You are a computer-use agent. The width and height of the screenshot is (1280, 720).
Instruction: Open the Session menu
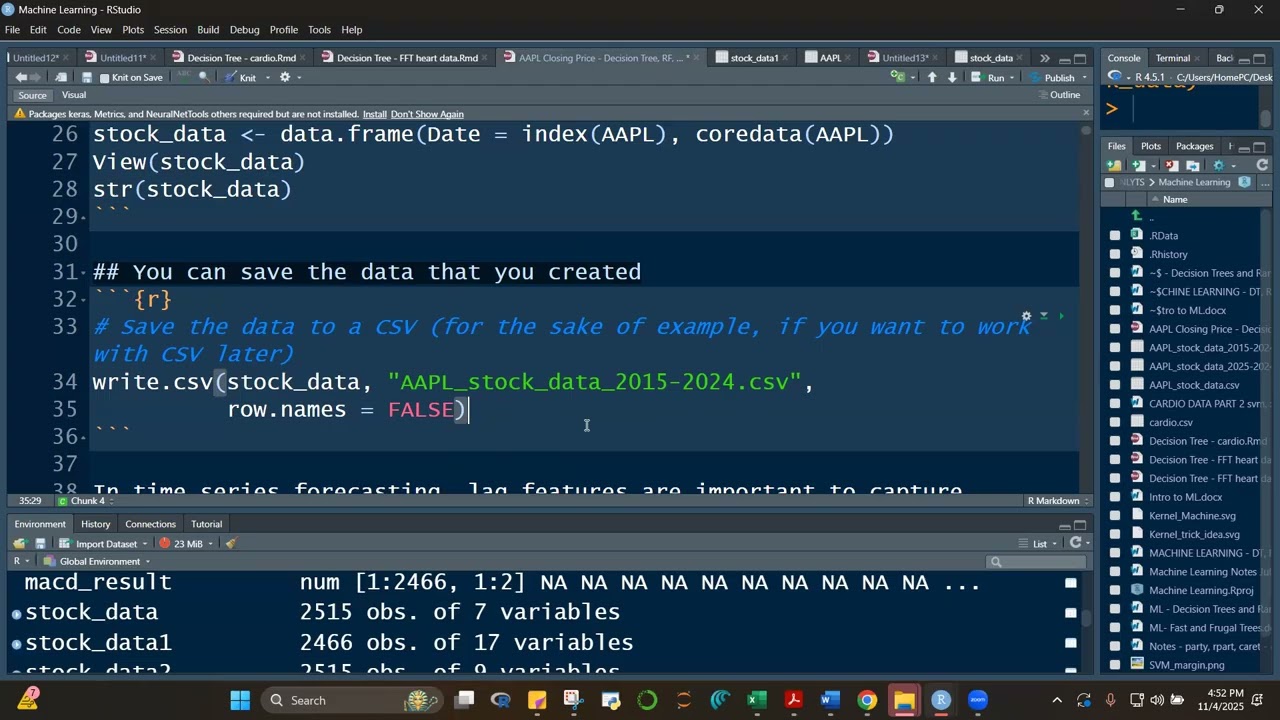[x=170, y=30]
